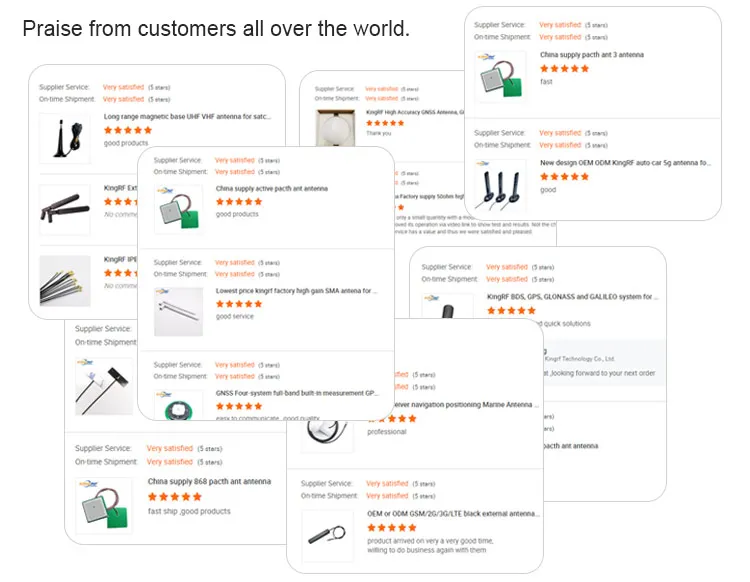This screenshot has height=582, width=750.
Task: Click the 'pacth ant 3 antenna' product thumbnail
Action: [499, 74]
